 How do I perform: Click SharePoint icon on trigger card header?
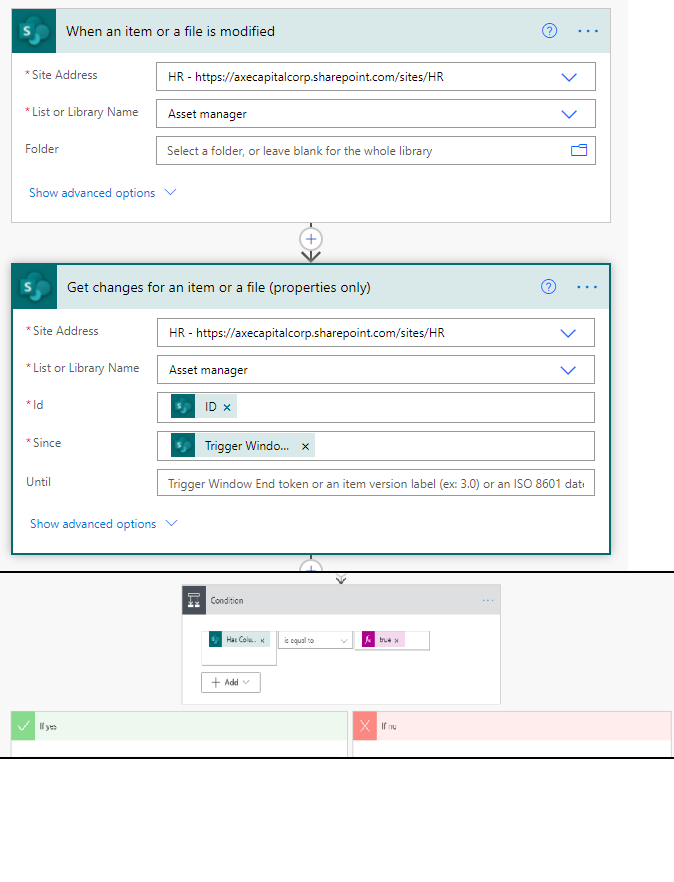tap(34, 32)
